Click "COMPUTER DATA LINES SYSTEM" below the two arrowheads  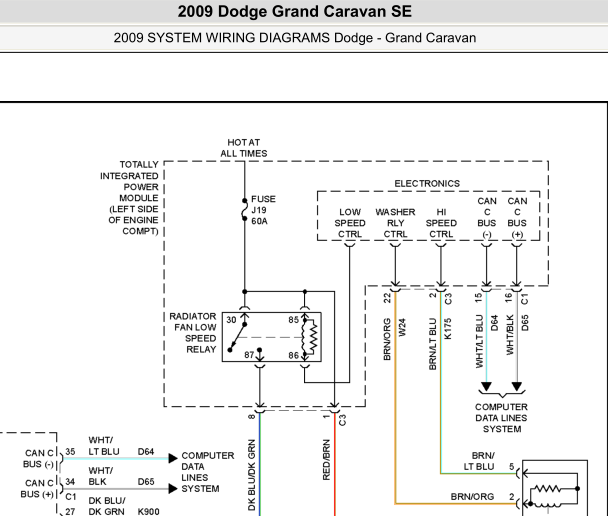pos(501,418)
